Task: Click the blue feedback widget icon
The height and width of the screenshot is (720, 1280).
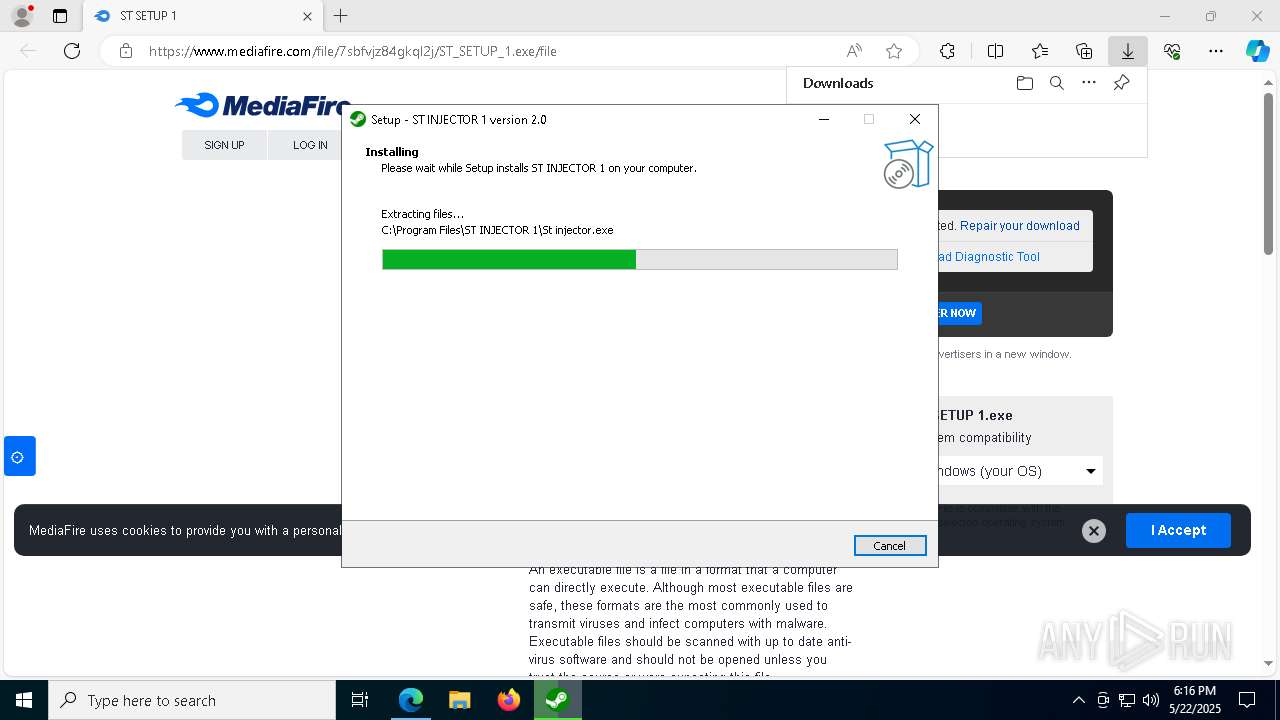Action: coord(19,456)
